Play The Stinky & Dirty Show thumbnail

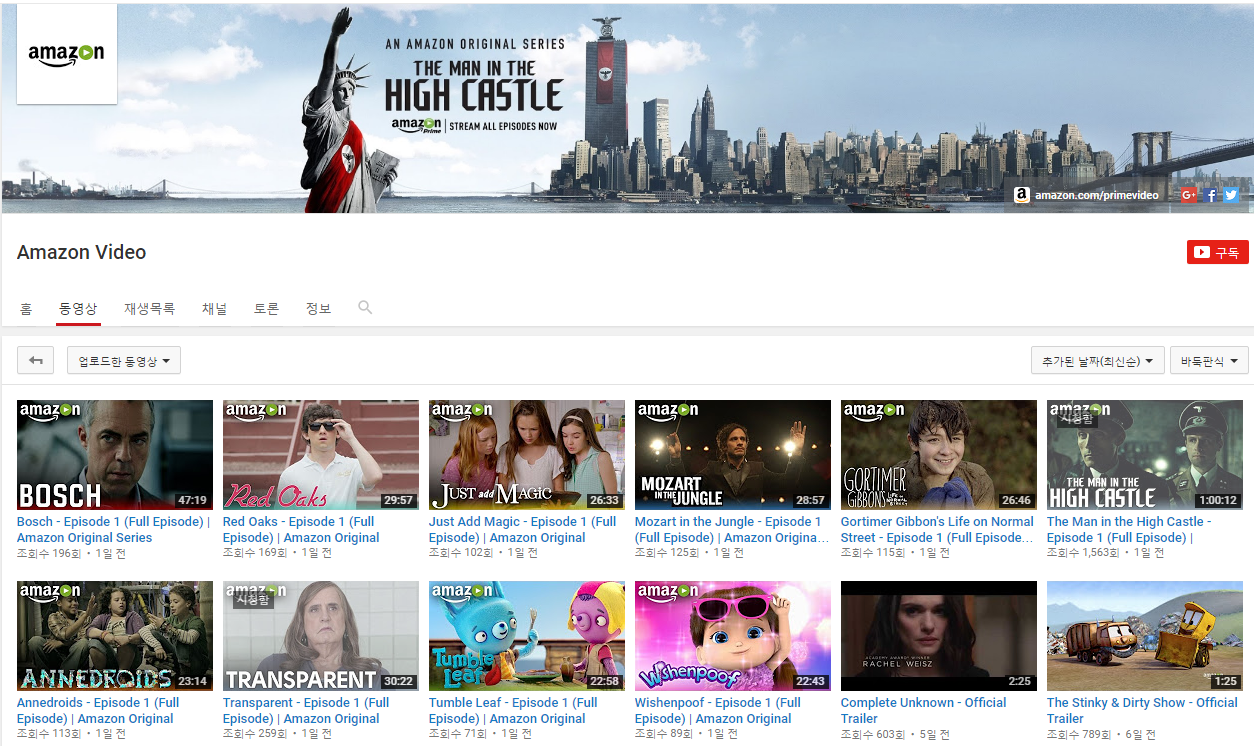coord(1145,636)
